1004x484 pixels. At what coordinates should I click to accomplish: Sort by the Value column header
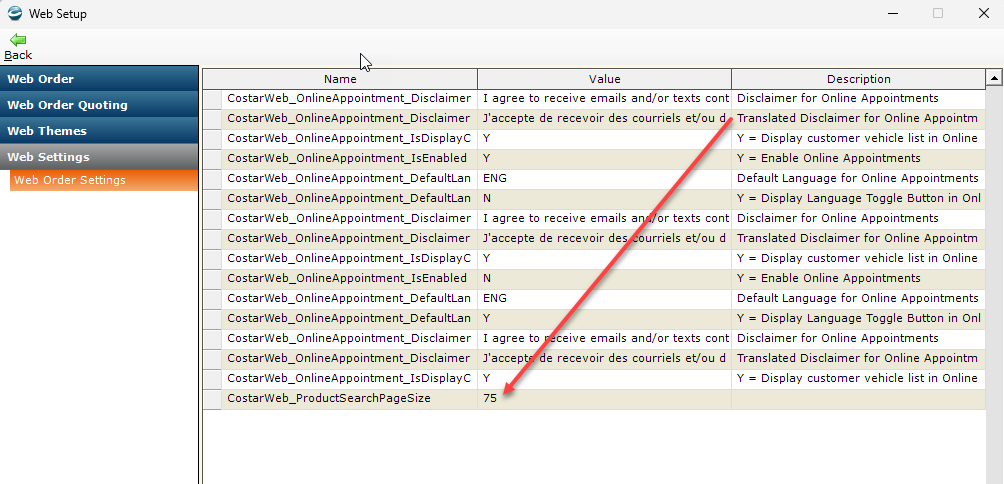(604, 79)
